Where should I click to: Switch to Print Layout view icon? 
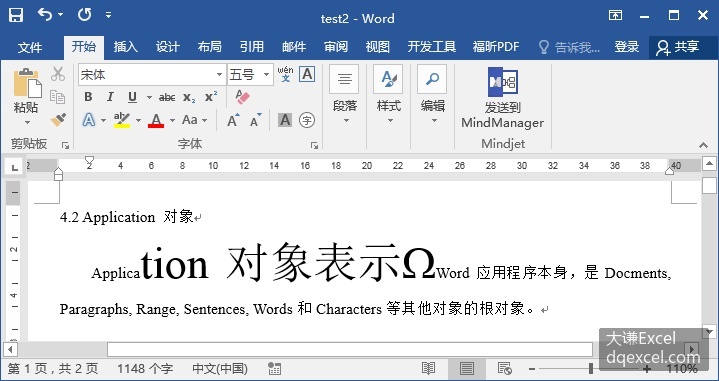pyautogui.click(x=467, y=368)
